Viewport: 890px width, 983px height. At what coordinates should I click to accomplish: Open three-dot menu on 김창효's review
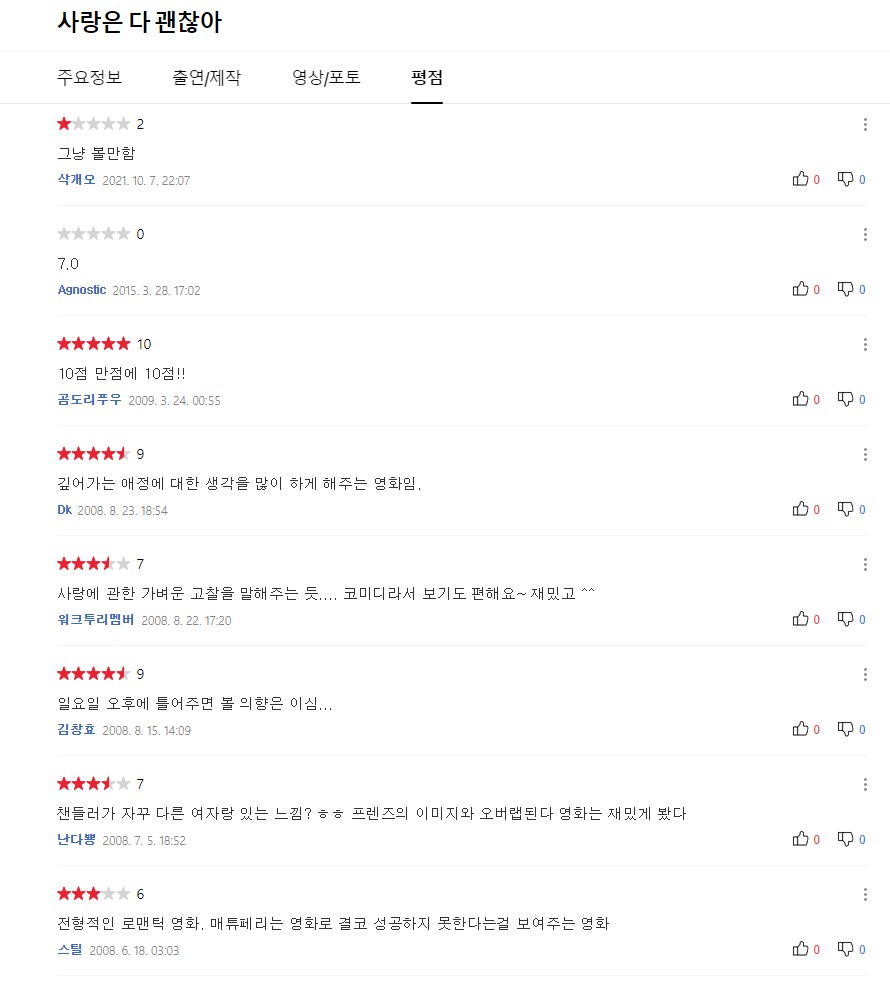click(x=865, y=675)
